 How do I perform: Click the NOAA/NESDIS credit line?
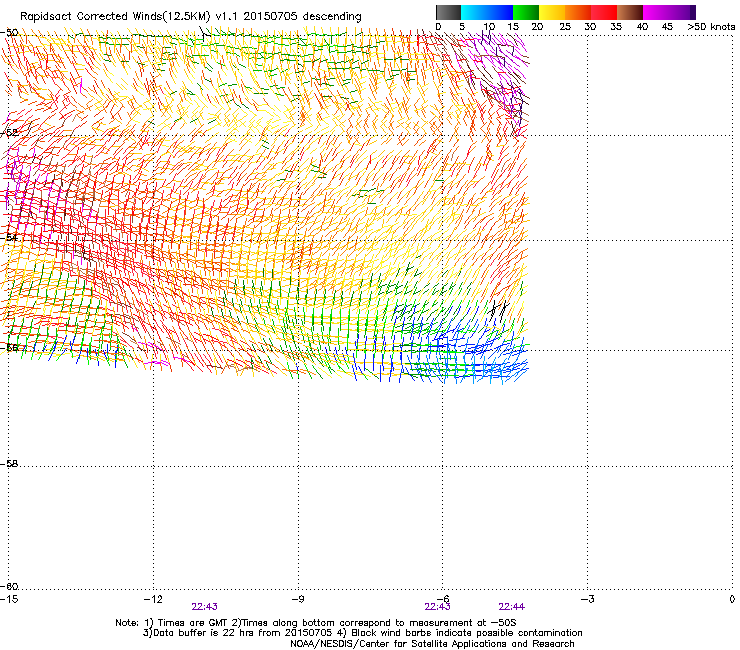click(x=432, y=644)
